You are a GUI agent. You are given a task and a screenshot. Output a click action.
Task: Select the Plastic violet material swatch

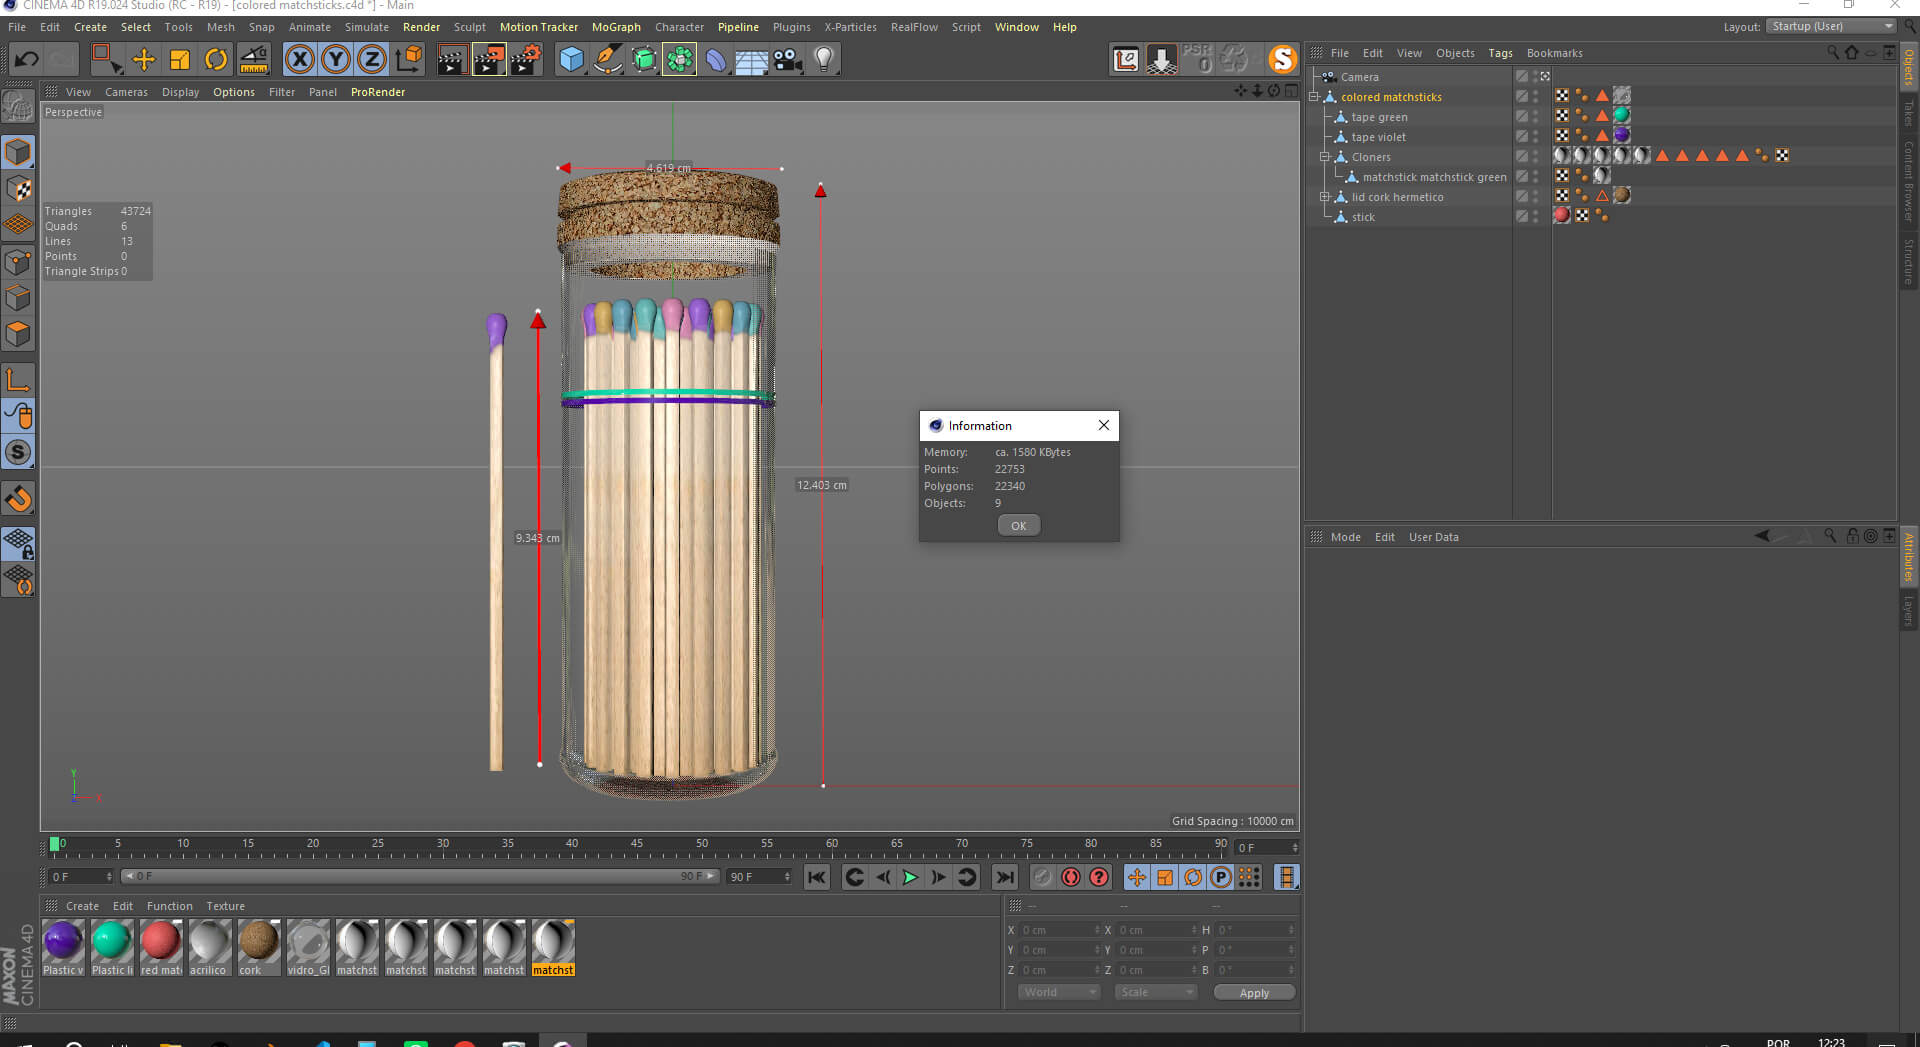click(x=63, y=947)
